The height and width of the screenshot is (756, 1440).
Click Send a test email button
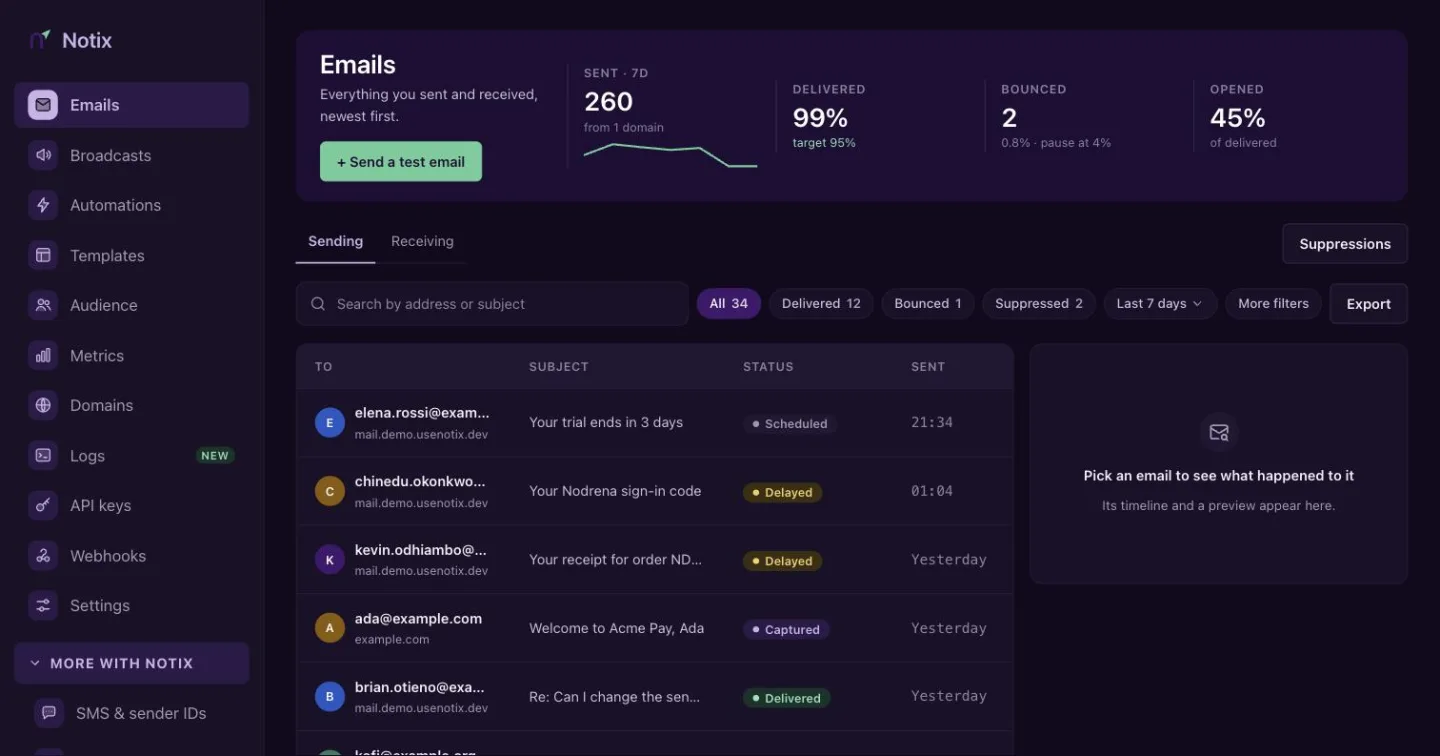(x=401, y=162)
